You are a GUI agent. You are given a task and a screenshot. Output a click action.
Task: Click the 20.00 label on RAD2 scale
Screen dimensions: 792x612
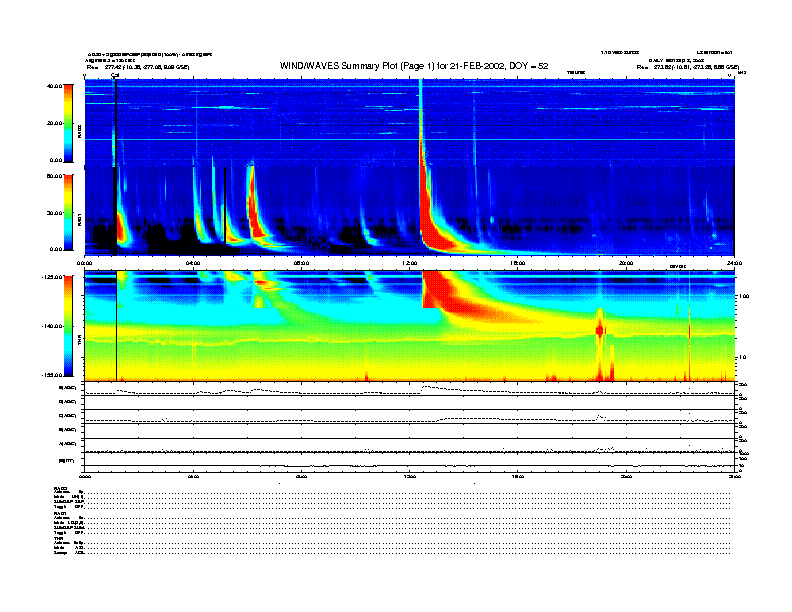pyautogui.click(x=54, y=123)
